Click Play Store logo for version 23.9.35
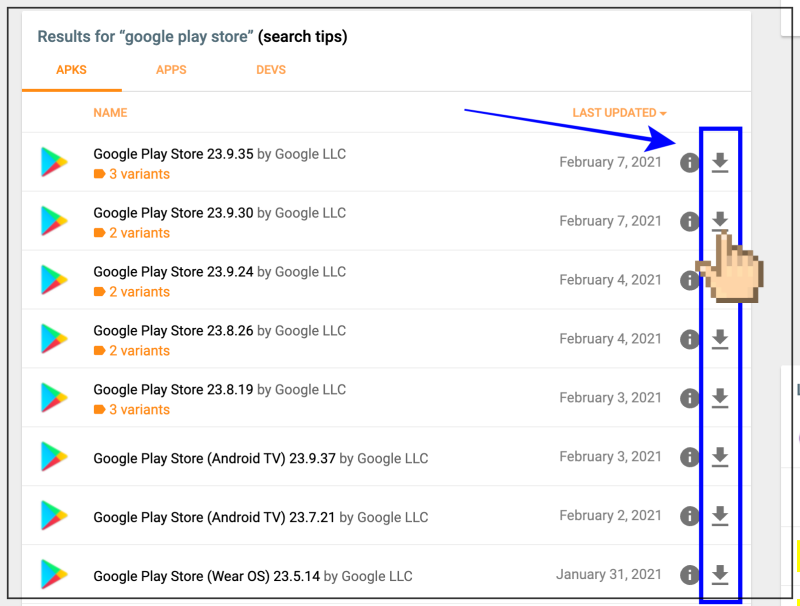 click(54, 162)
